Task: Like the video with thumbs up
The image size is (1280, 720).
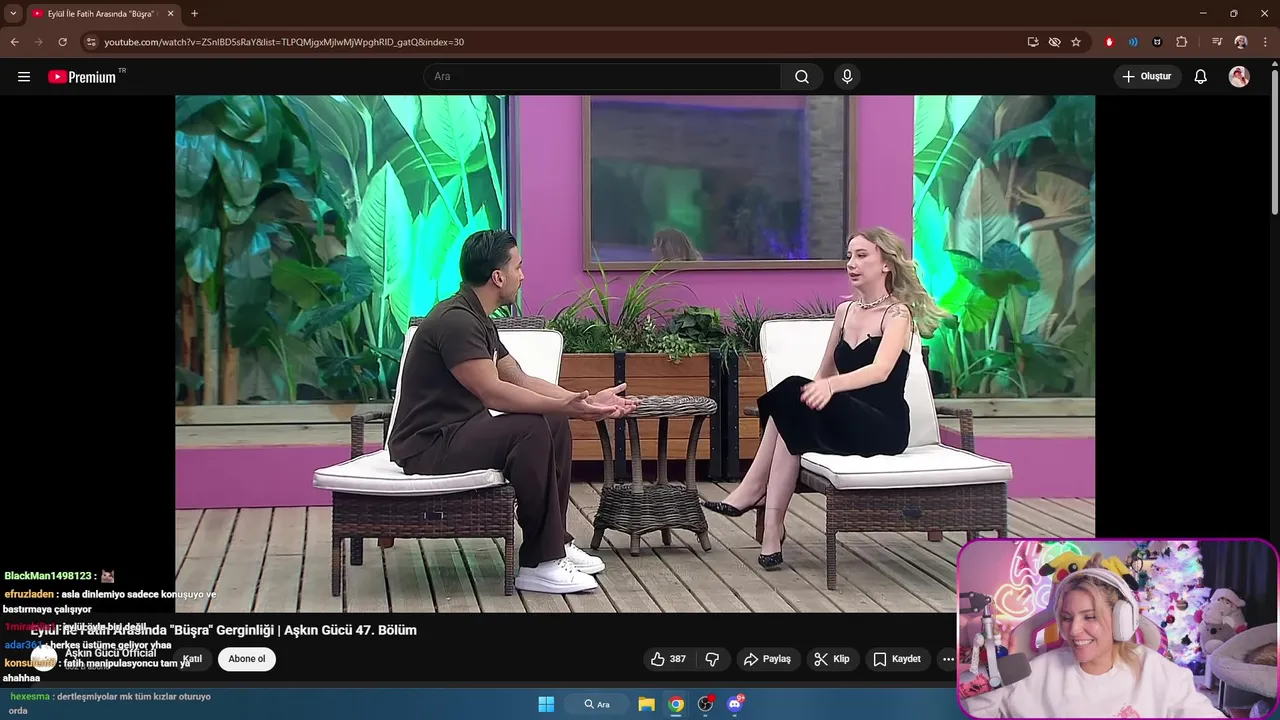Action: (x=668, y=659)
